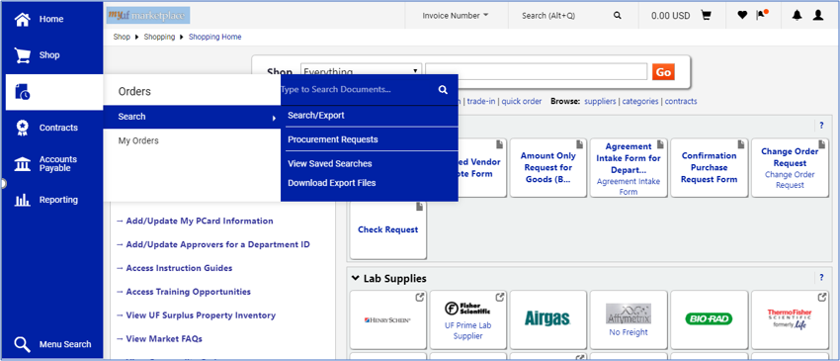Click the shop search text field
840x361 pixels.
coord(536,72)
